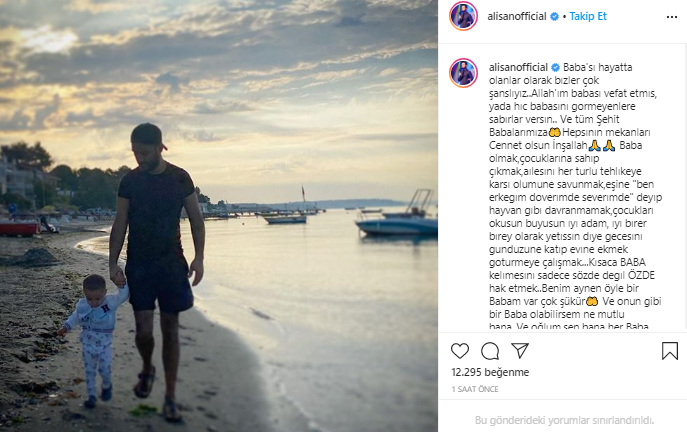Share the post using the paper plane icon
This screenshot has height=432, width=687.
520,351
